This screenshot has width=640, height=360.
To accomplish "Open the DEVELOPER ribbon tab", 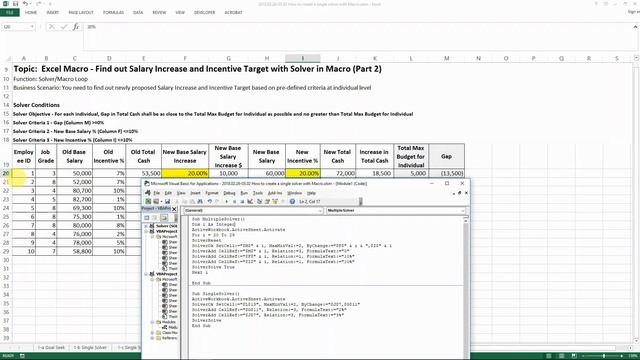I will coord(204,12).
